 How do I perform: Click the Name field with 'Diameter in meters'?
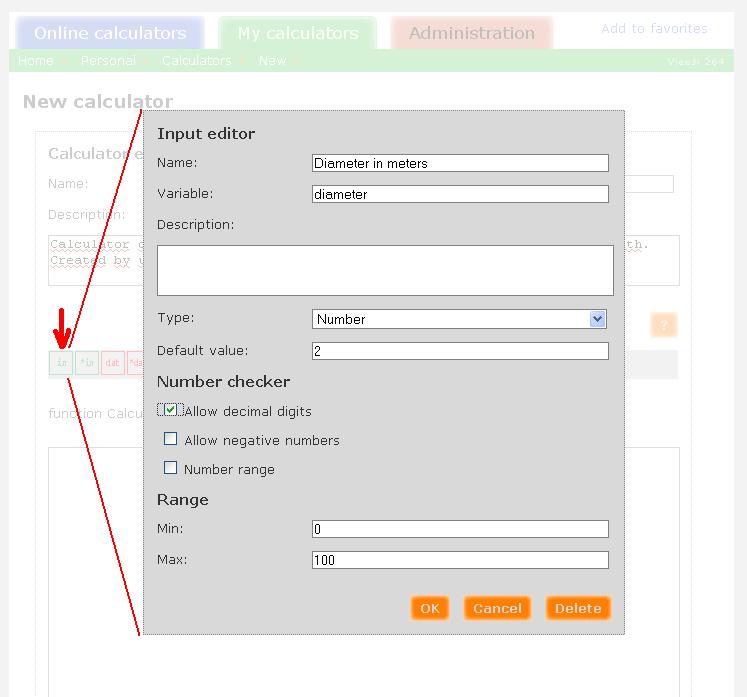(460, 163)
